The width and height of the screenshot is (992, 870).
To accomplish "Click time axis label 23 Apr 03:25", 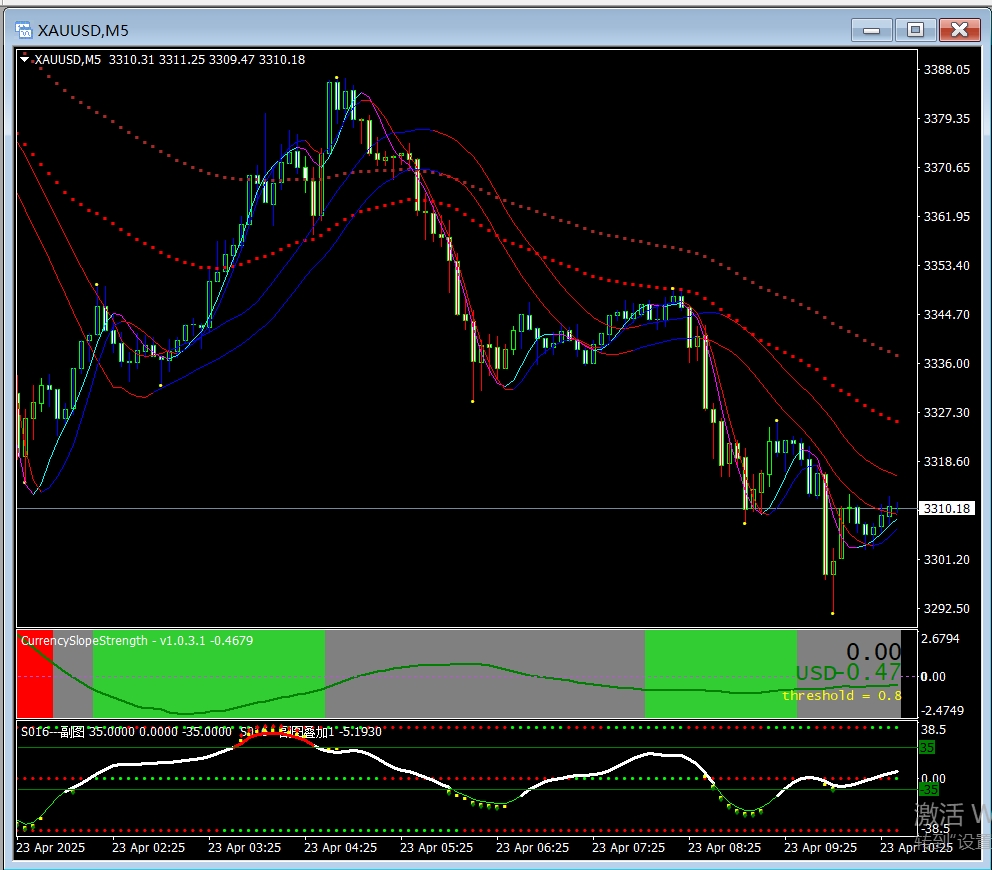I will 245,848.
